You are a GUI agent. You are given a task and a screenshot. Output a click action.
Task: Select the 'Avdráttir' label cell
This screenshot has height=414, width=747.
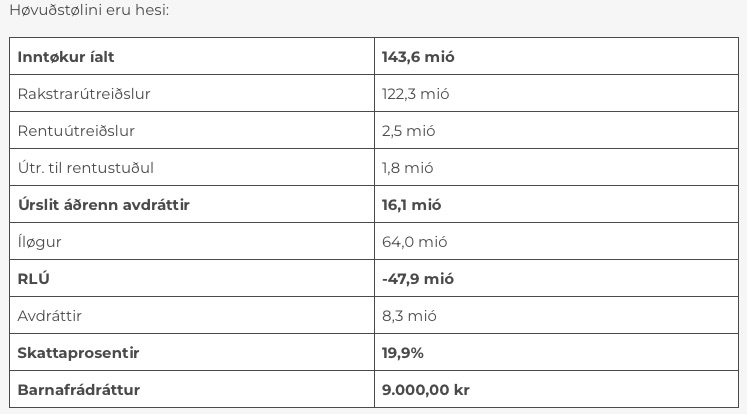[192, 315]
